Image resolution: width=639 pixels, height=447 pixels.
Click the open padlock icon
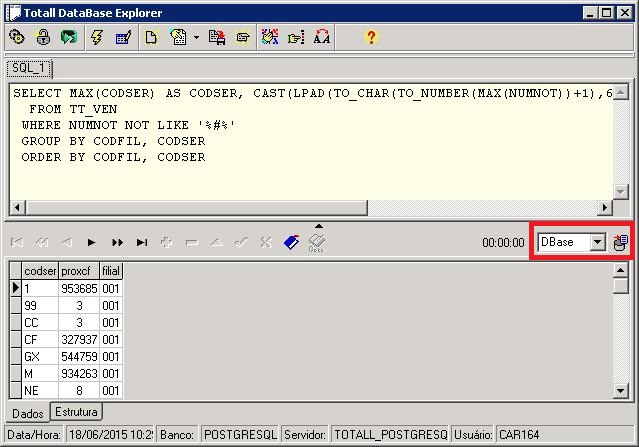point(43,37)
